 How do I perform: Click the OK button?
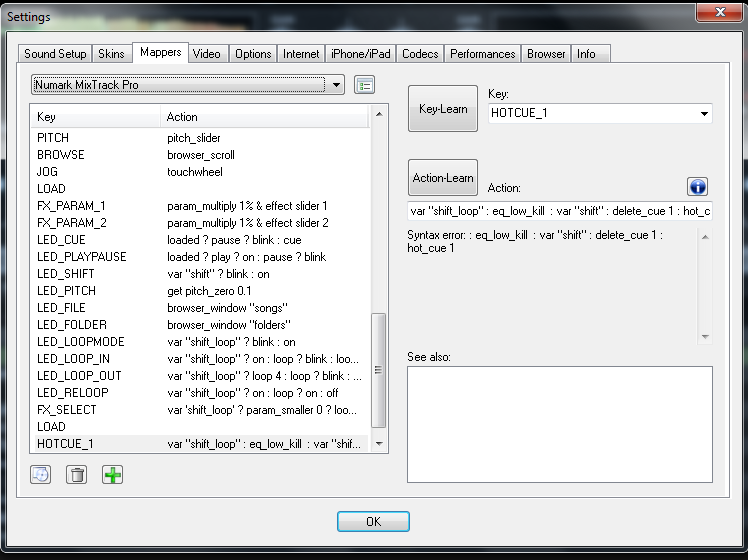click(373, 521)
